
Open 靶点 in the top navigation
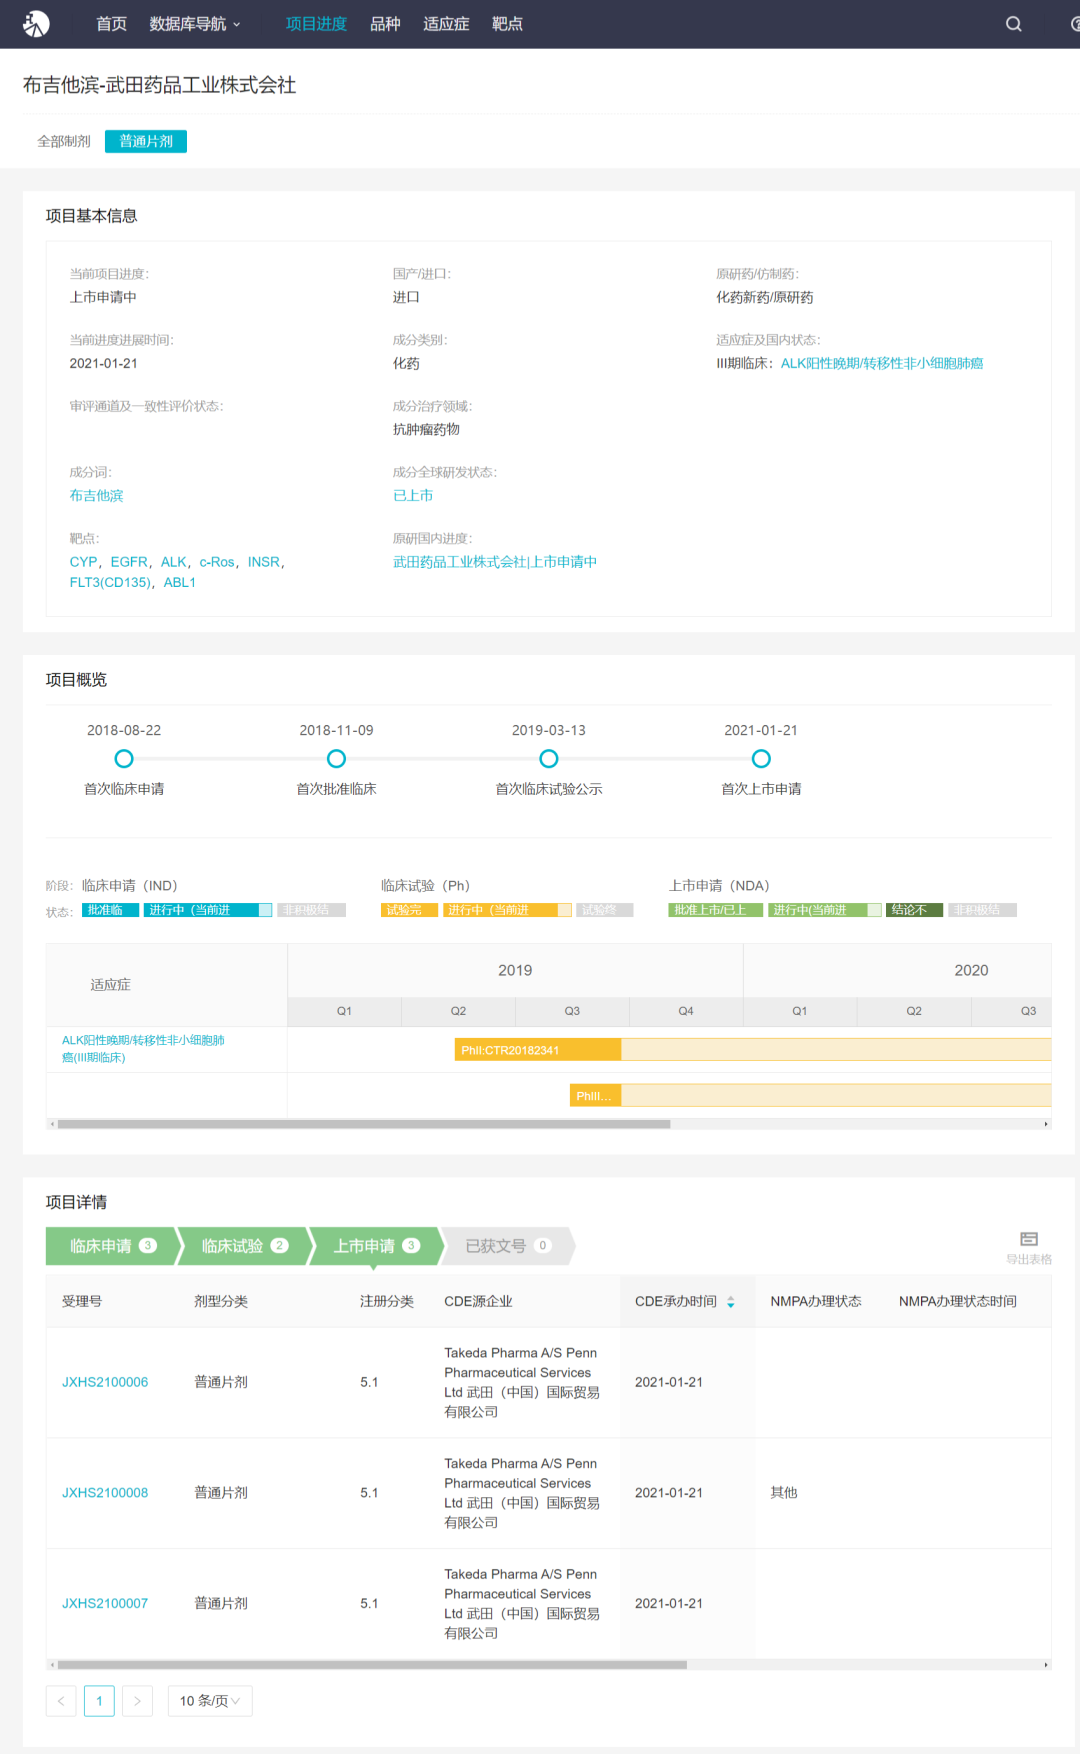pos(507,24)
